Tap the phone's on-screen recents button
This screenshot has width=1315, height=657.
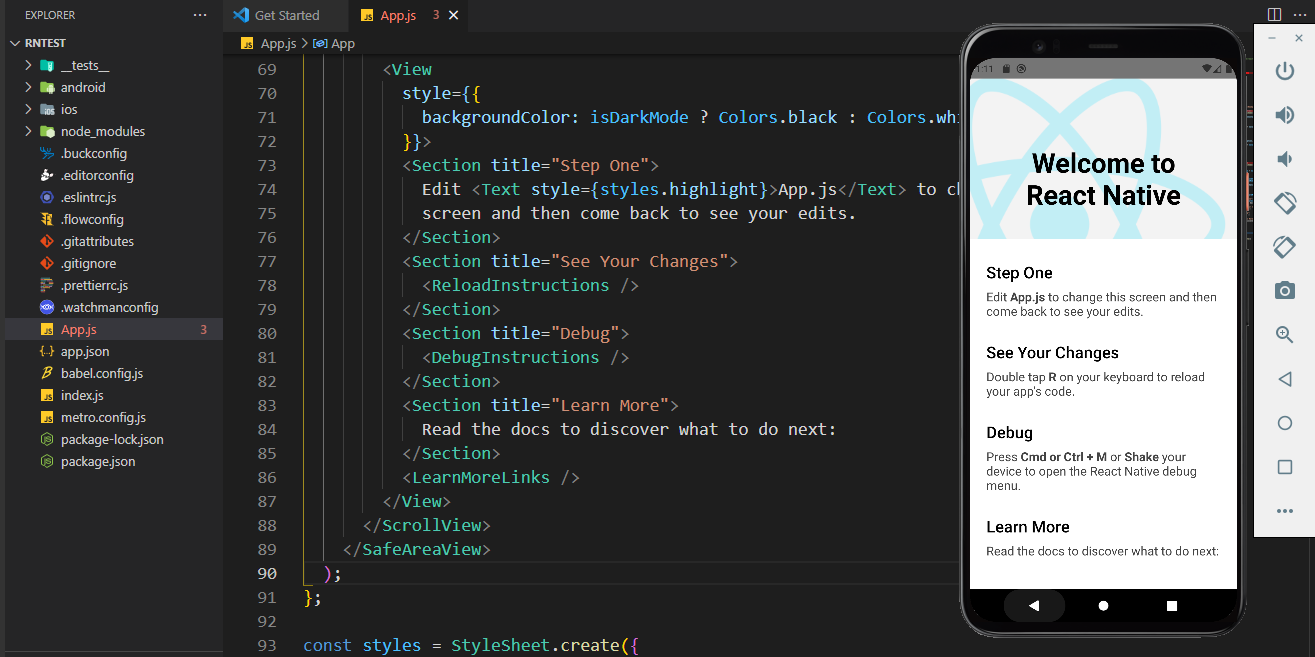click(x=1172, y=606)
